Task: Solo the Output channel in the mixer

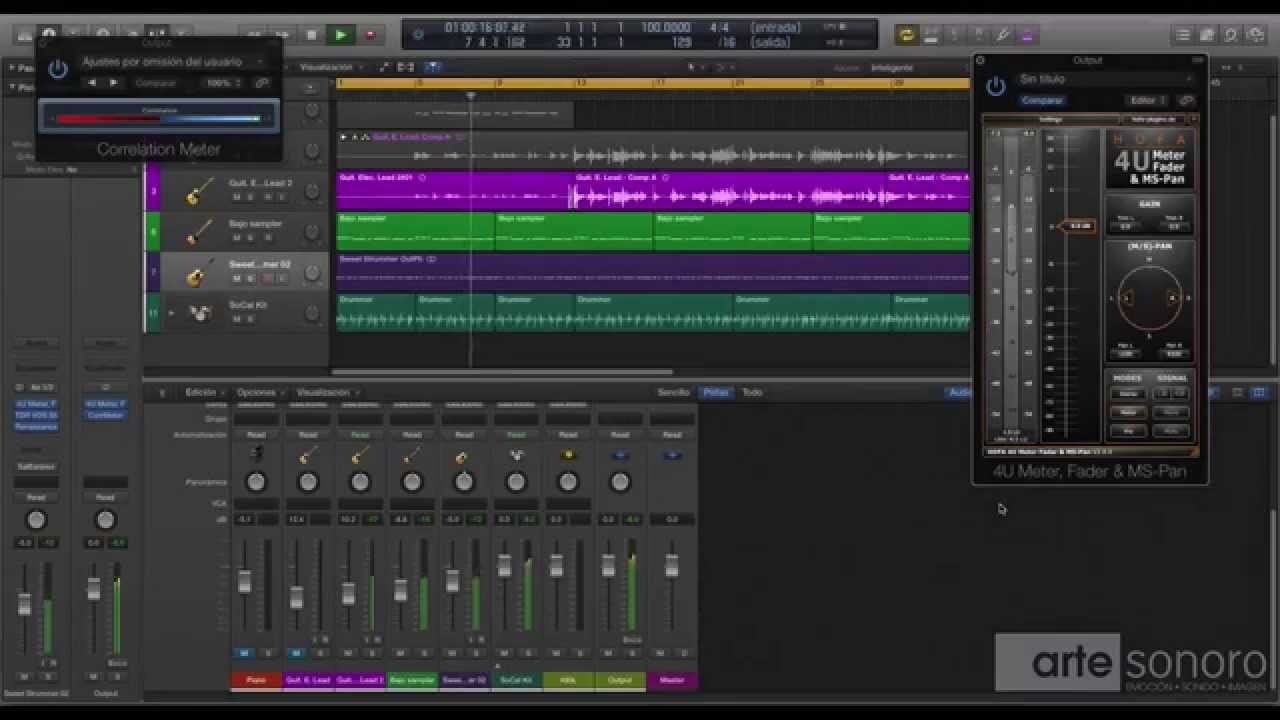Action: click(632, 653)
